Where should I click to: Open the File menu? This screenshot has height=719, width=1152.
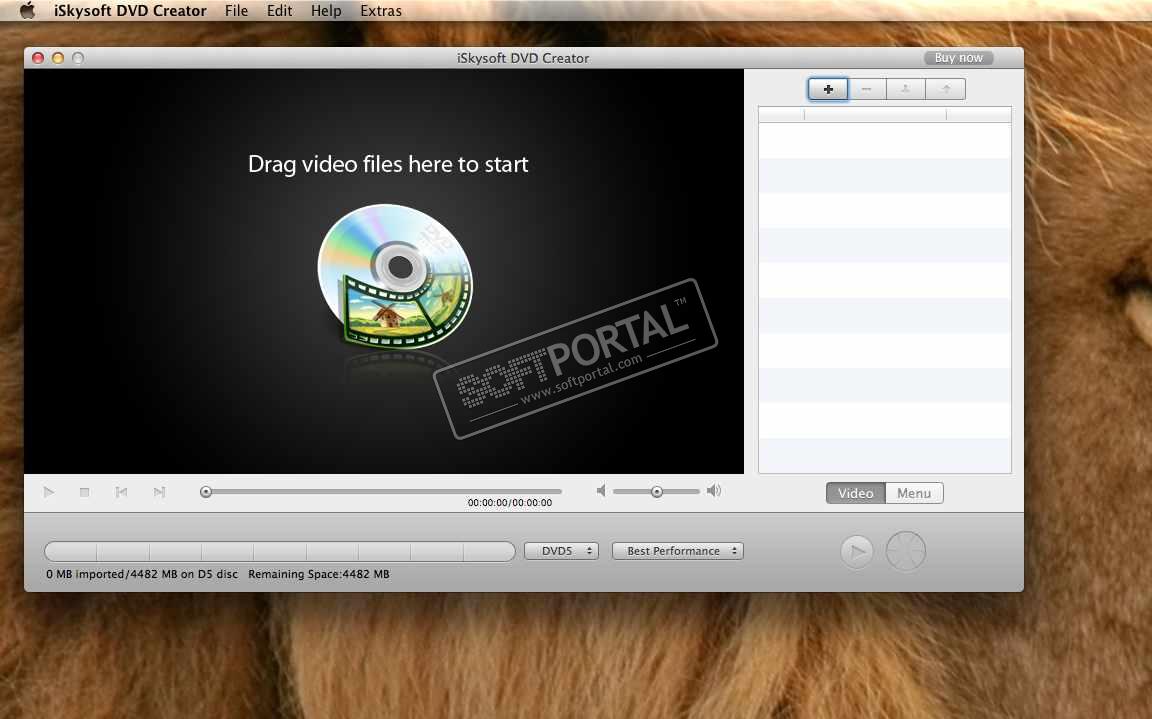[x=236, y=11]
